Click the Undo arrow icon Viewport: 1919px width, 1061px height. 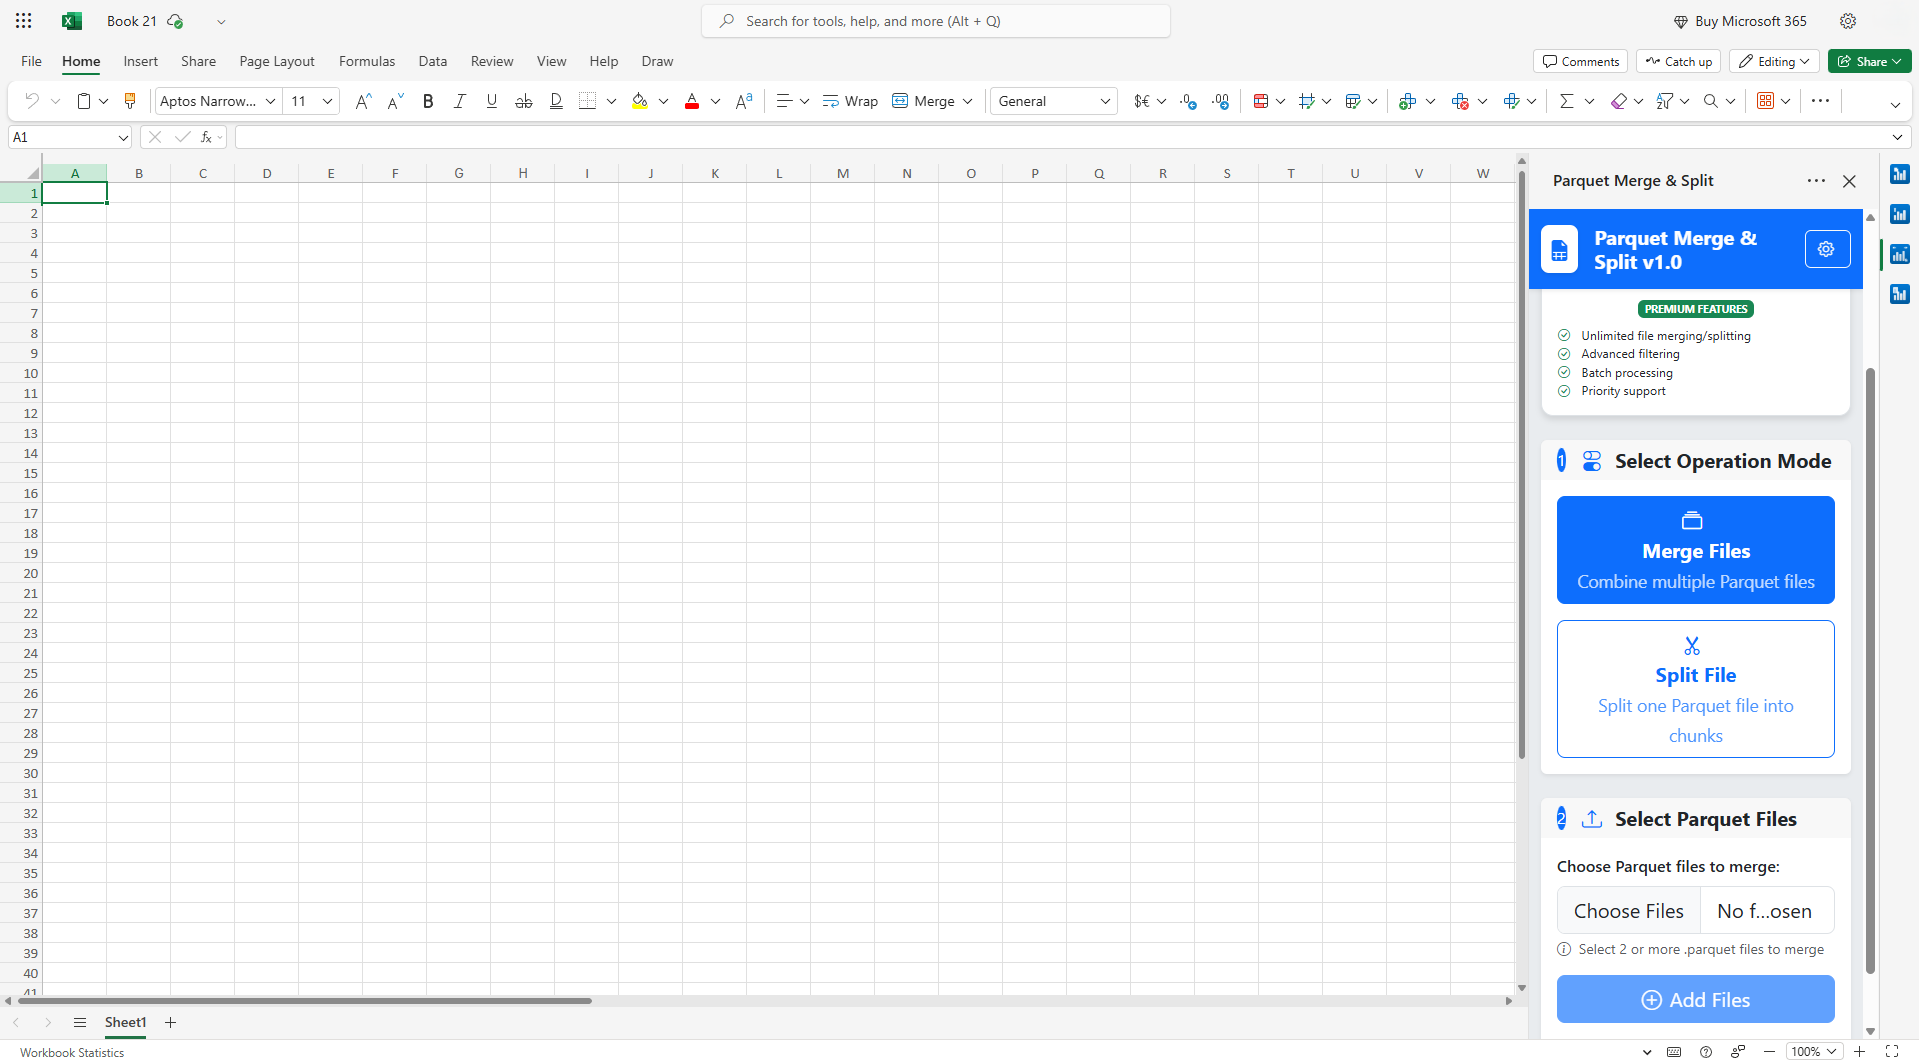click(x=31, y=101)
